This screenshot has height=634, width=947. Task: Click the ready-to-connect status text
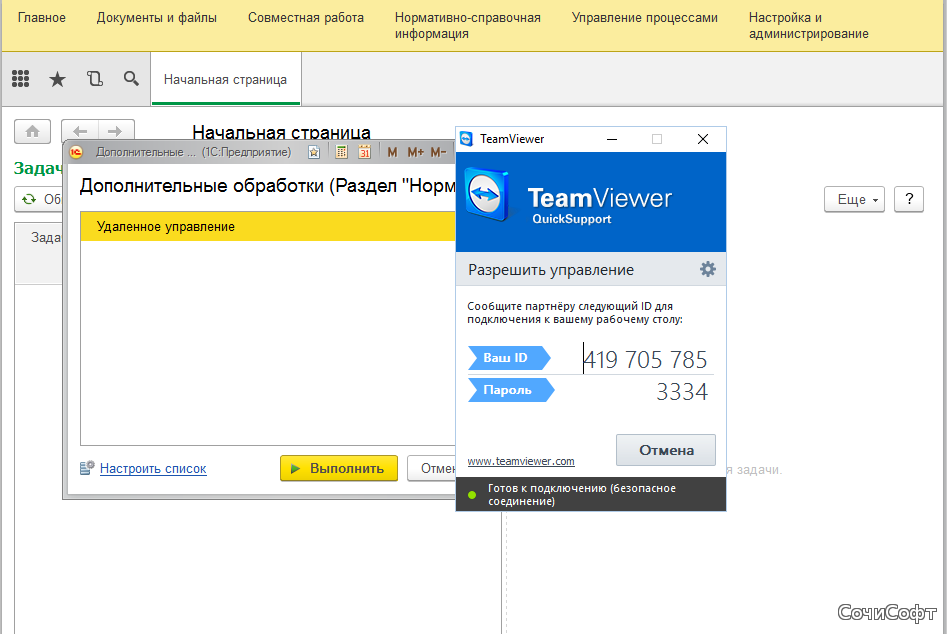coord(582,495)
